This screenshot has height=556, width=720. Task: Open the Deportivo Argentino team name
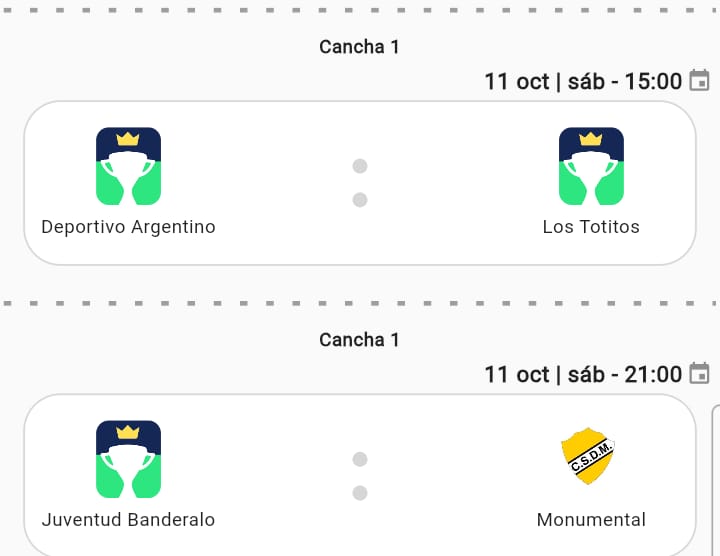pyautogui.click(x=128, y=227)
